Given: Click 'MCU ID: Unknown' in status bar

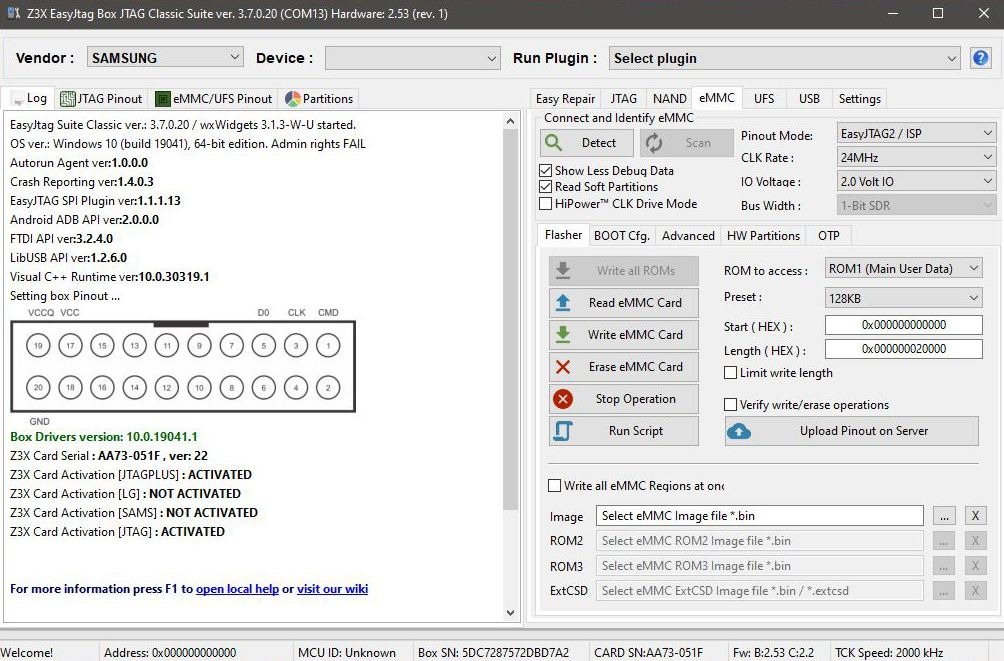Looking at the screenshot, I should [347, 653].
